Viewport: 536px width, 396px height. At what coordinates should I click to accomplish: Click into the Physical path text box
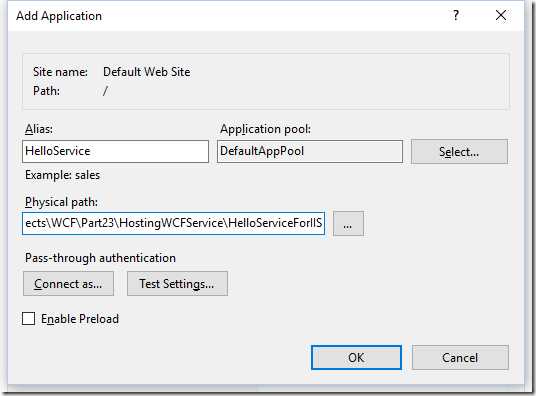pyautogui.click(x=174, y=223)
